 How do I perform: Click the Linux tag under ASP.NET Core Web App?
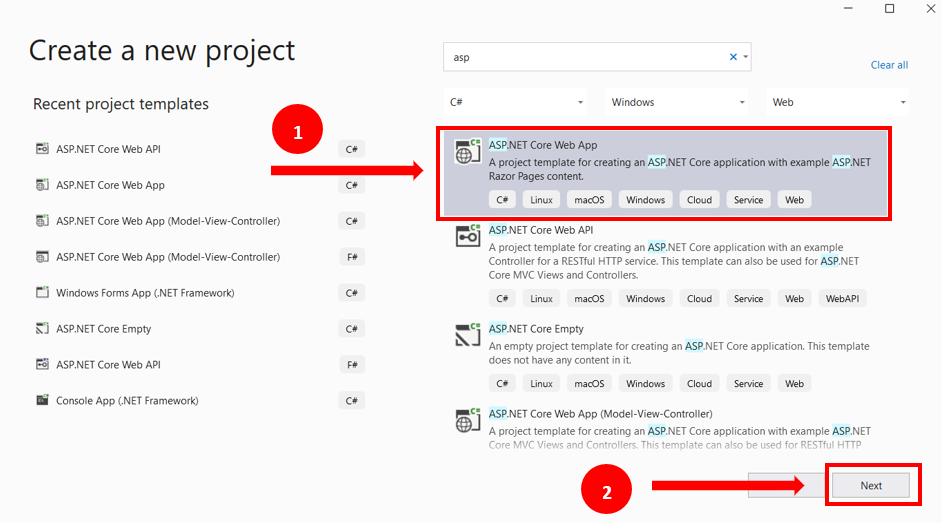[x=541, y=200]
